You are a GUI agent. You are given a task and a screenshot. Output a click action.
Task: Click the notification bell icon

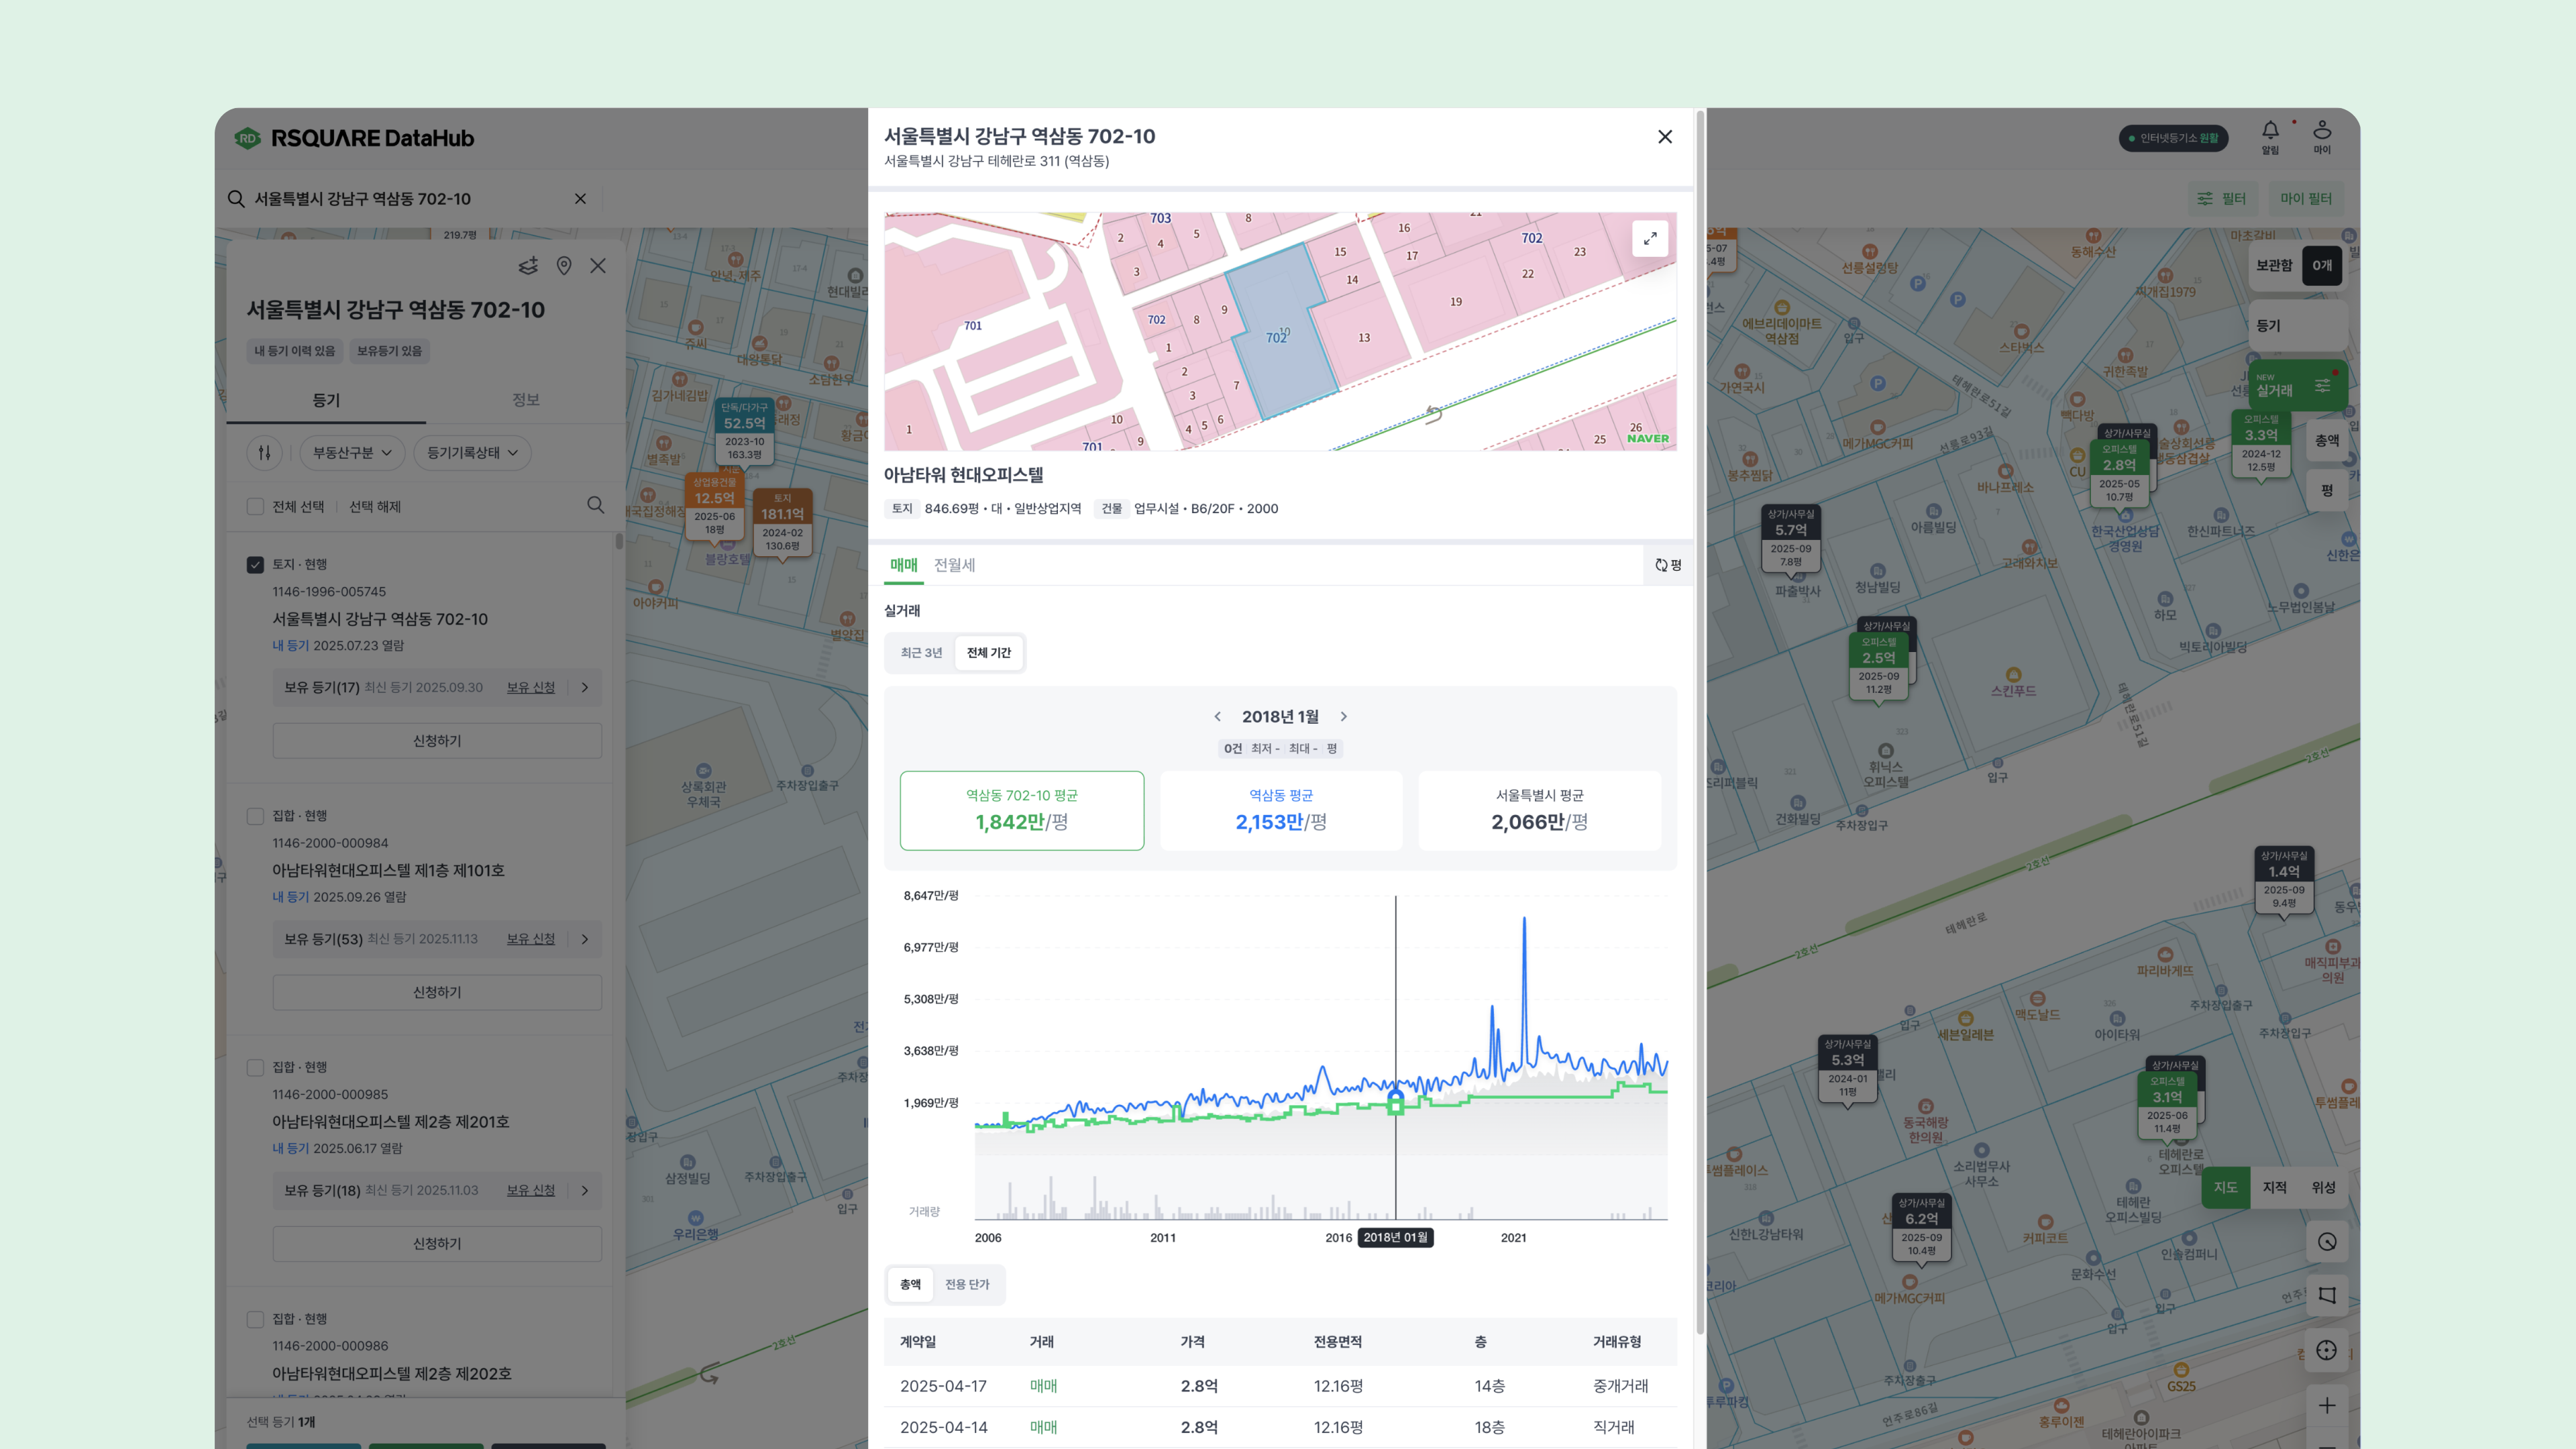(x=2270, y=131)
